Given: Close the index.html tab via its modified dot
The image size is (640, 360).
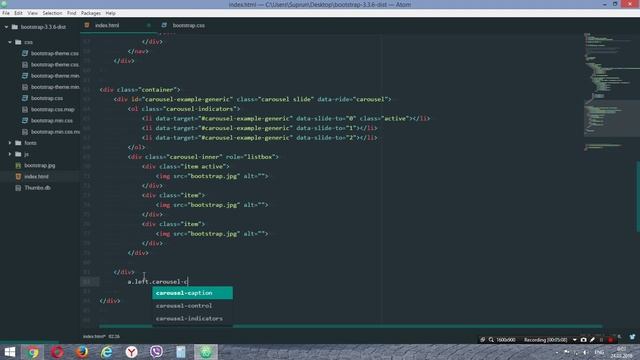Looking at the screenshot, I should (149, 25).
